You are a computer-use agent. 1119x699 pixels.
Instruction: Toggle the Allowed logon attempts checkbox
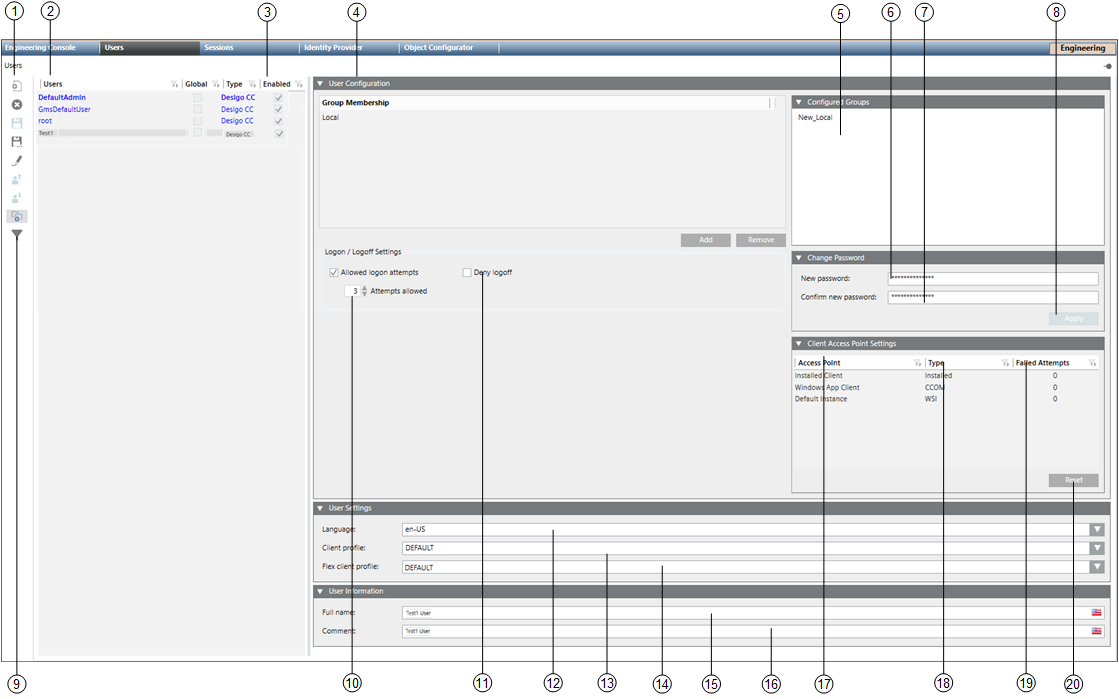pos(334,272)
